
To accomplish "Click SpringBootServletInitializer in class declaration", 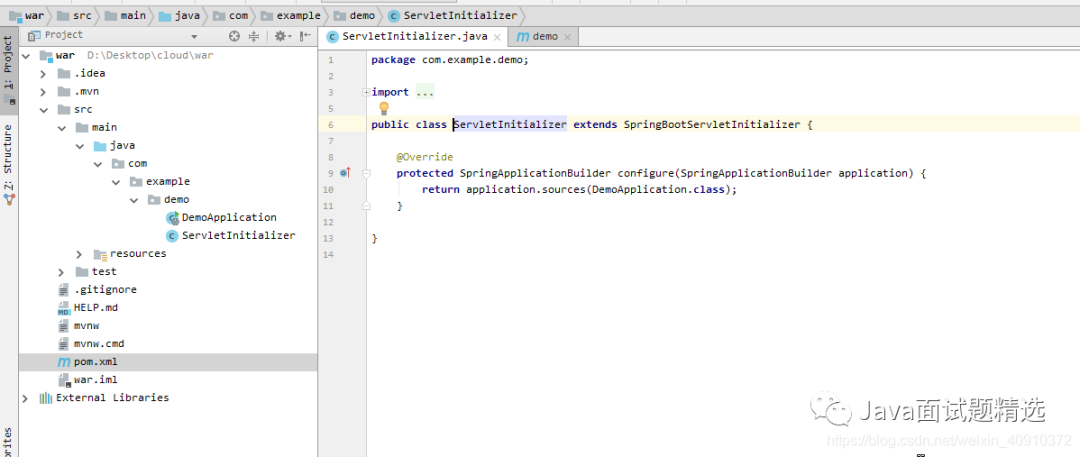I will tap(712, 125).
